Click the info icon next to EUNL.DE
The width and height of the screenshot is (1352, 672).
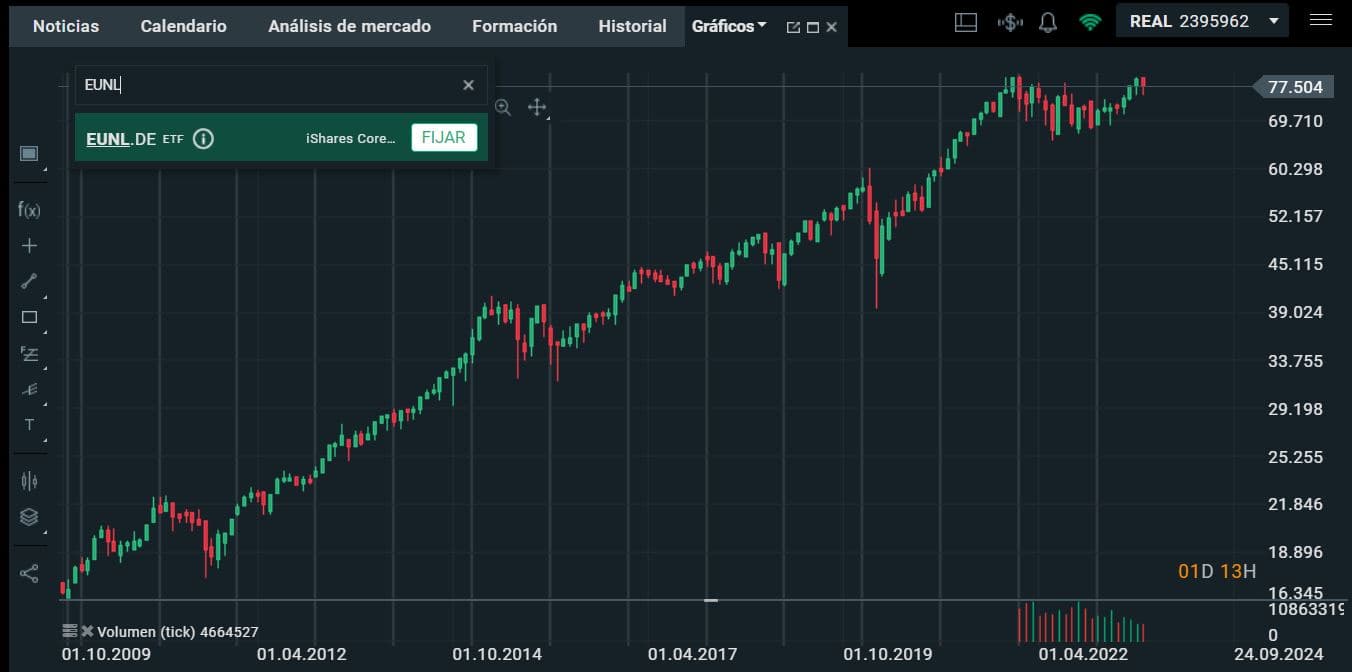coord(203,139)
